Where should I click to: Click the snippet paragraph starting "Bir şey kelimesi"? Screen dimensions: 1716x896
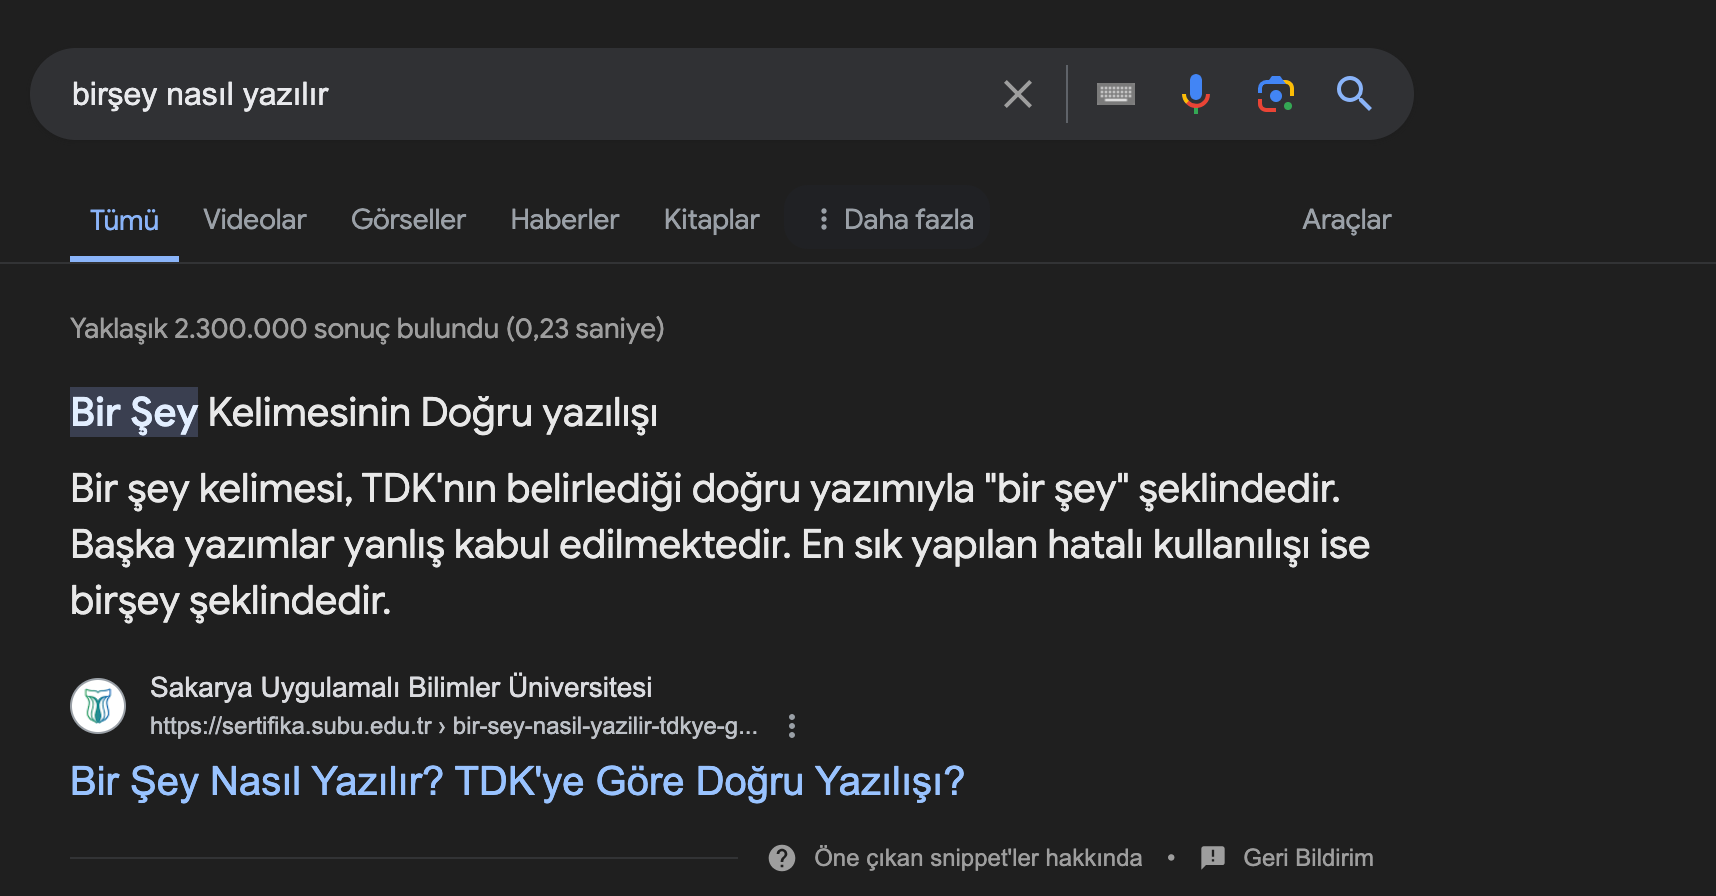point(720,544)
